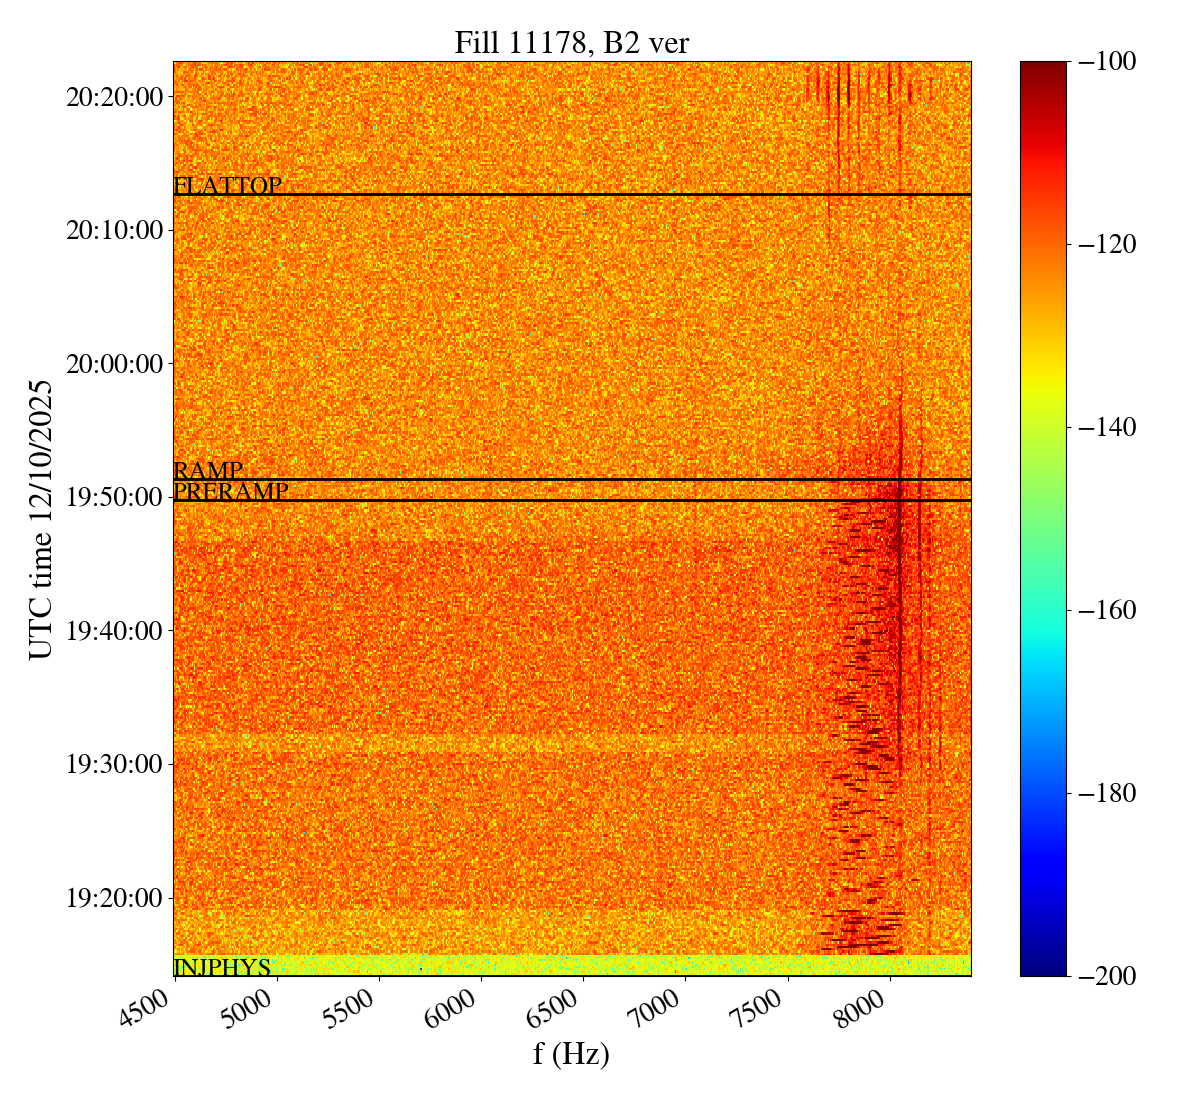Image resolution: width=1200 pixels, height=1100 pixels.
Task: Click the "UTC time 12/10/2025" y-axis label
Action: click(x=41, y=519)
